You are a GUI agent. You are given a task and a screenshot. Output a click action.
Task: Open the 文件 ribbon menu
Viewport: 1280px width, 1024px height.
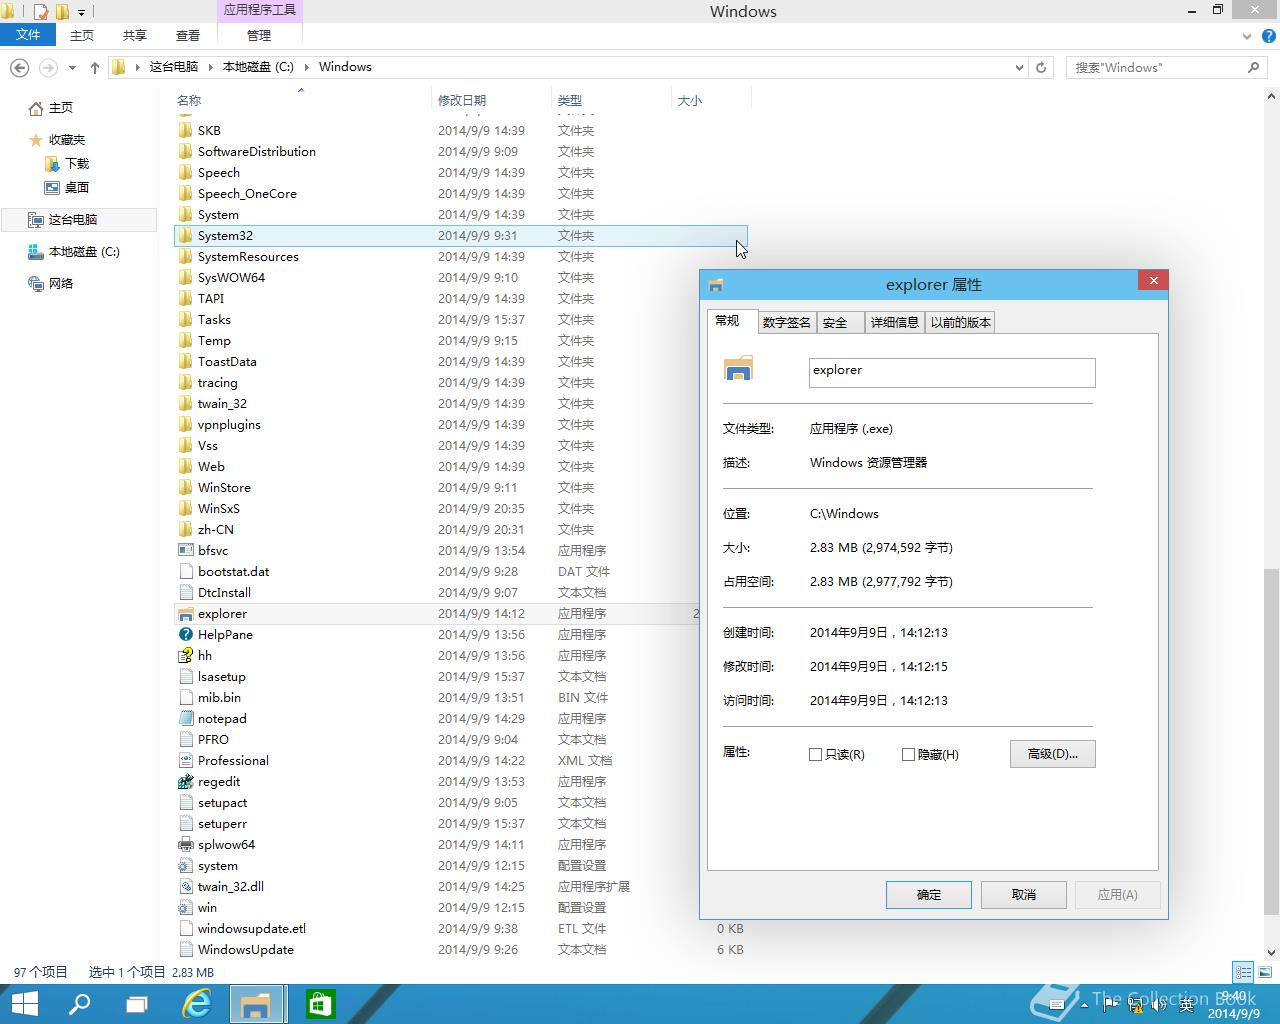pyautogui.click(x=28, y=35)
